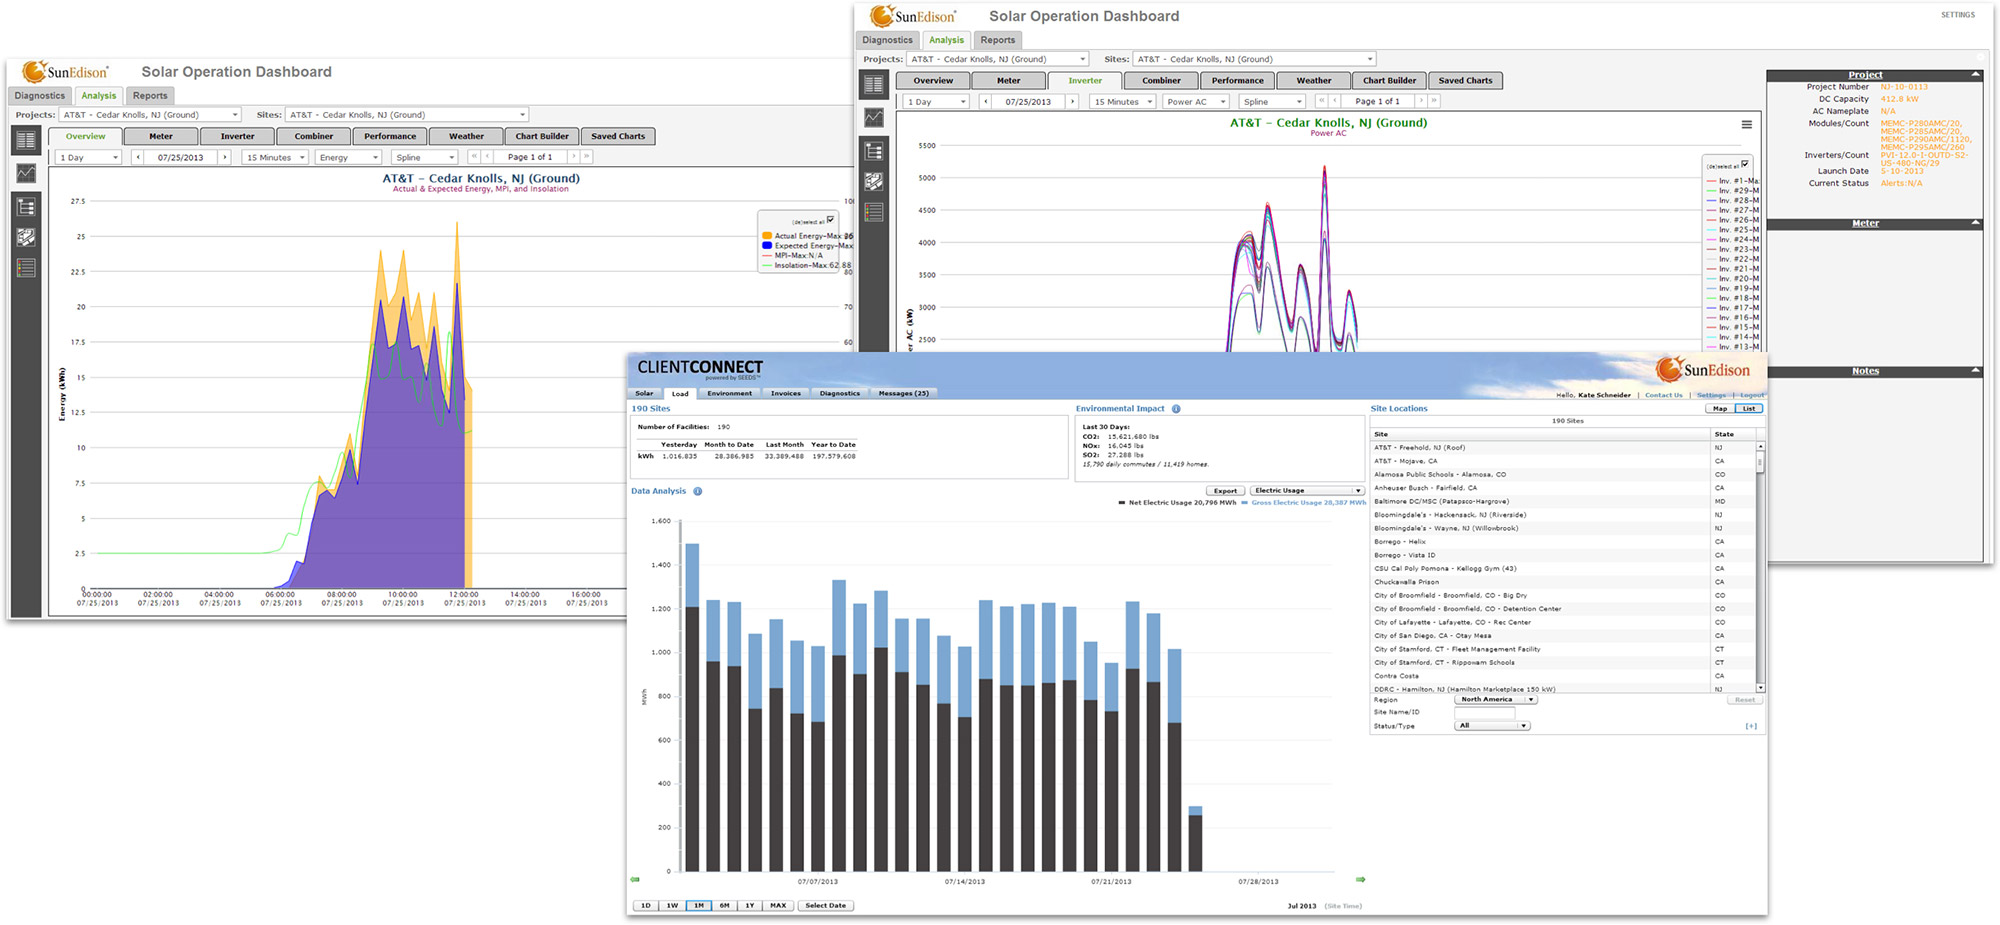2000x925 pixels.
Task: Open the Messages (23) tab
Action: coord(903,394)
